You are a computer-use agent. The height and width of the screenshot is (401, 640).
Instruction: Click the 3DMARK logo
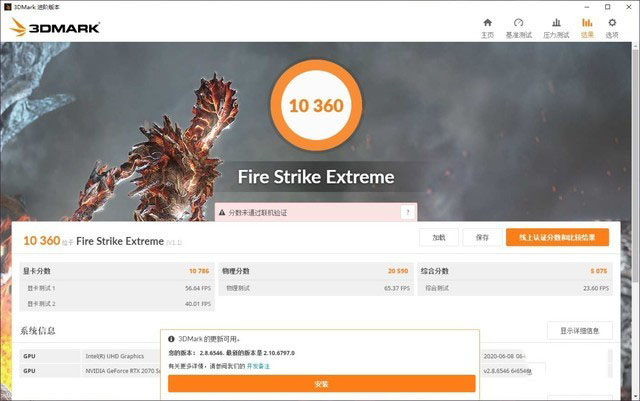point(55,27)
